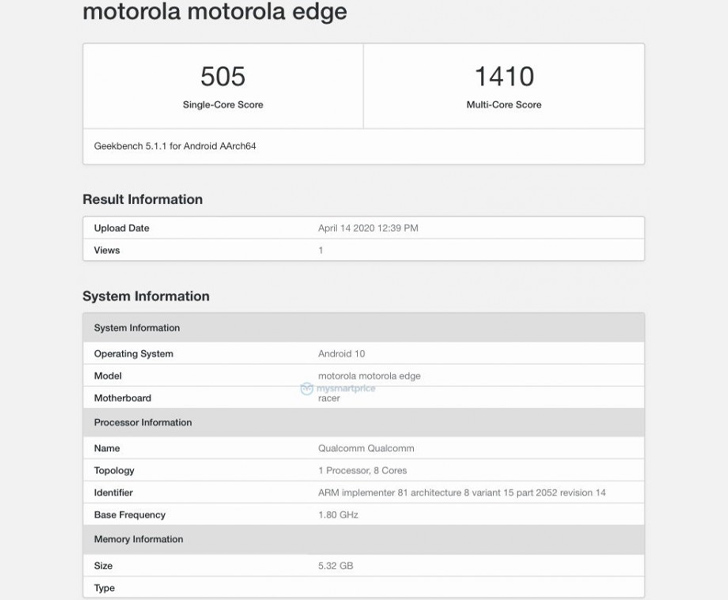Screen dimensions: 728x600
Task: Click the motorola motorola edge page title
Action: pos(215,13)
